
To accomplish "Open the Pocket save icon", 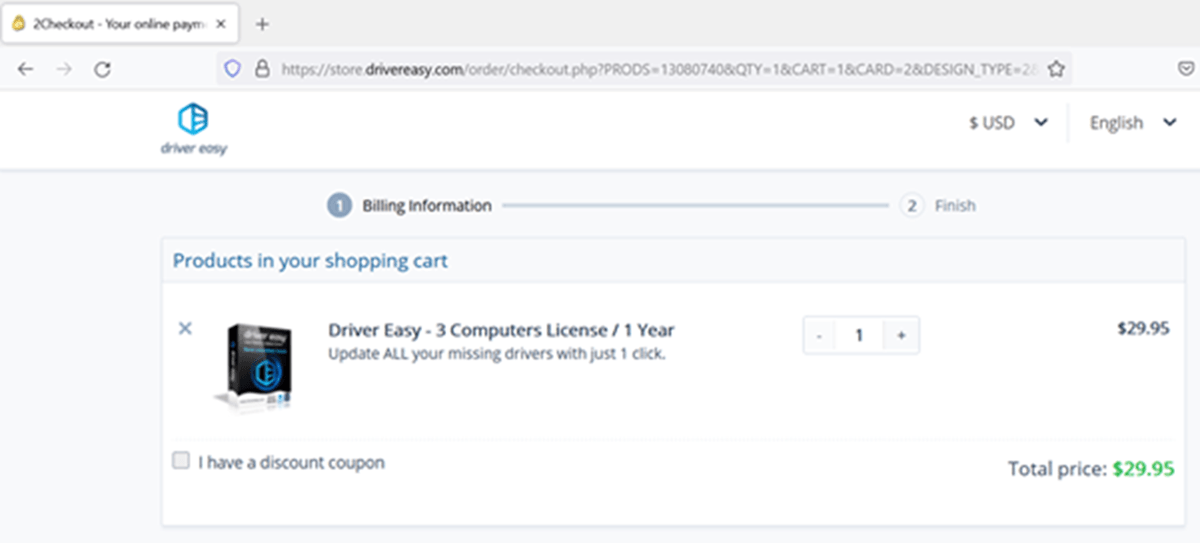I will (1185, 69).
